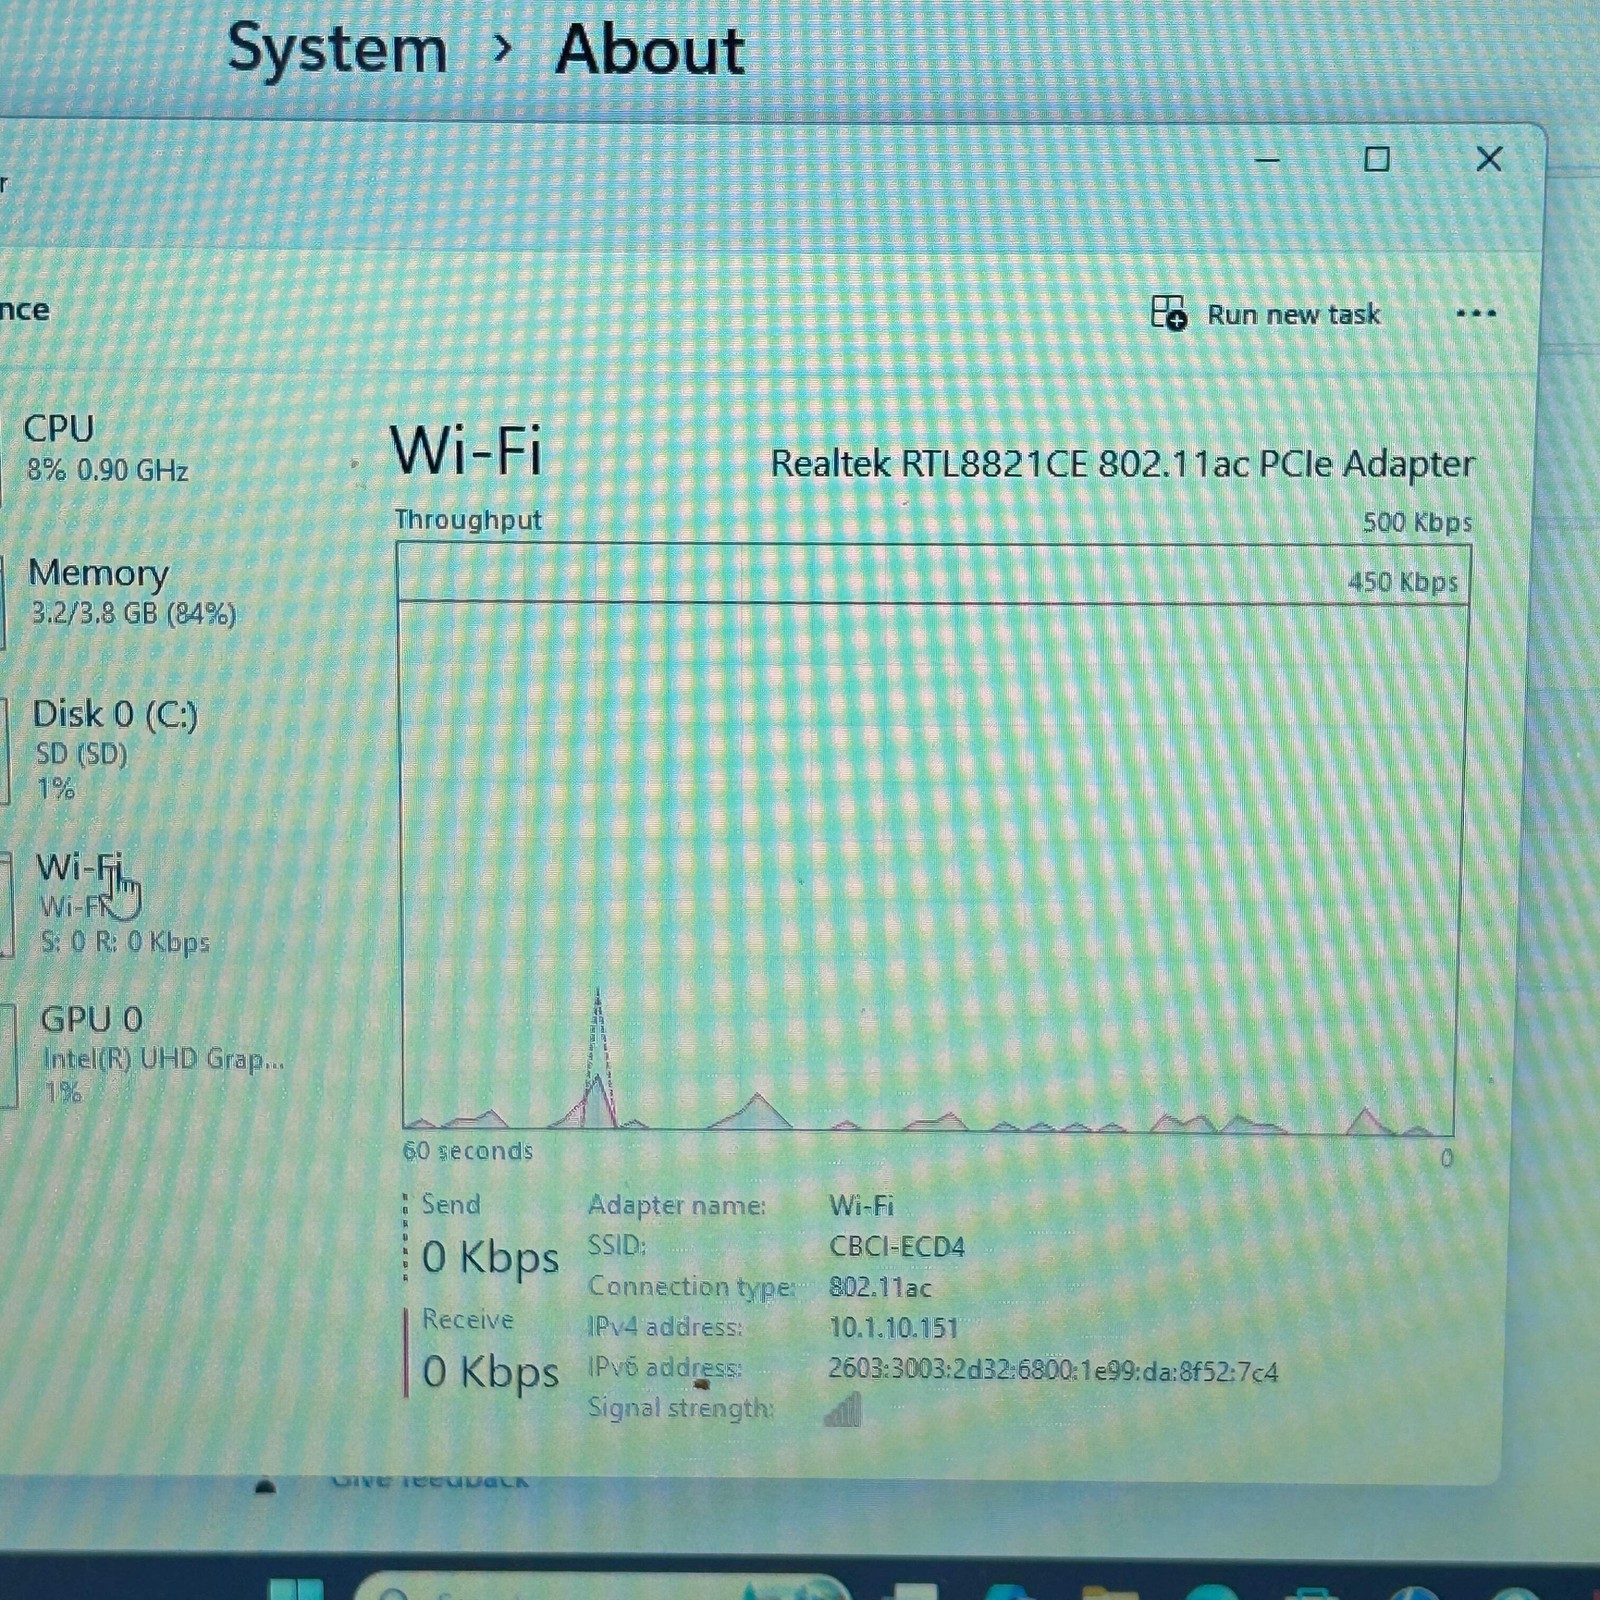Viewport: 1600px width, 1600px height.
Task: Click the IPv4 address 10.1.10.151
Action: click(x=893, y=1328)
